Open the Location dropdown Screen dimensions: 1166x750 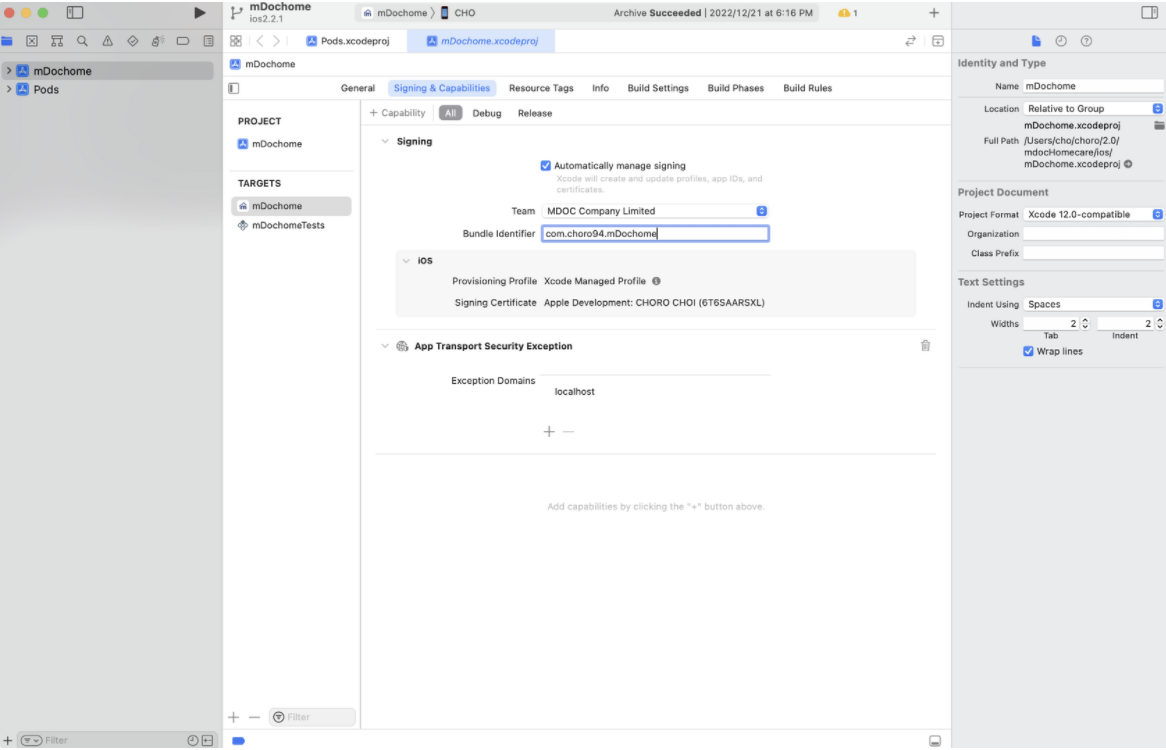[x=1093, y=109]
